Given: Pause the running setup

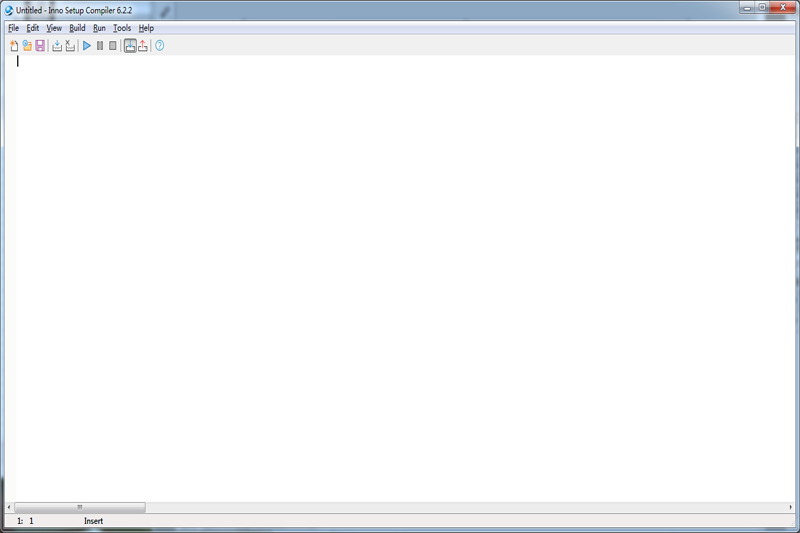Looking at the screenshot, I should (x=100, y=46).
